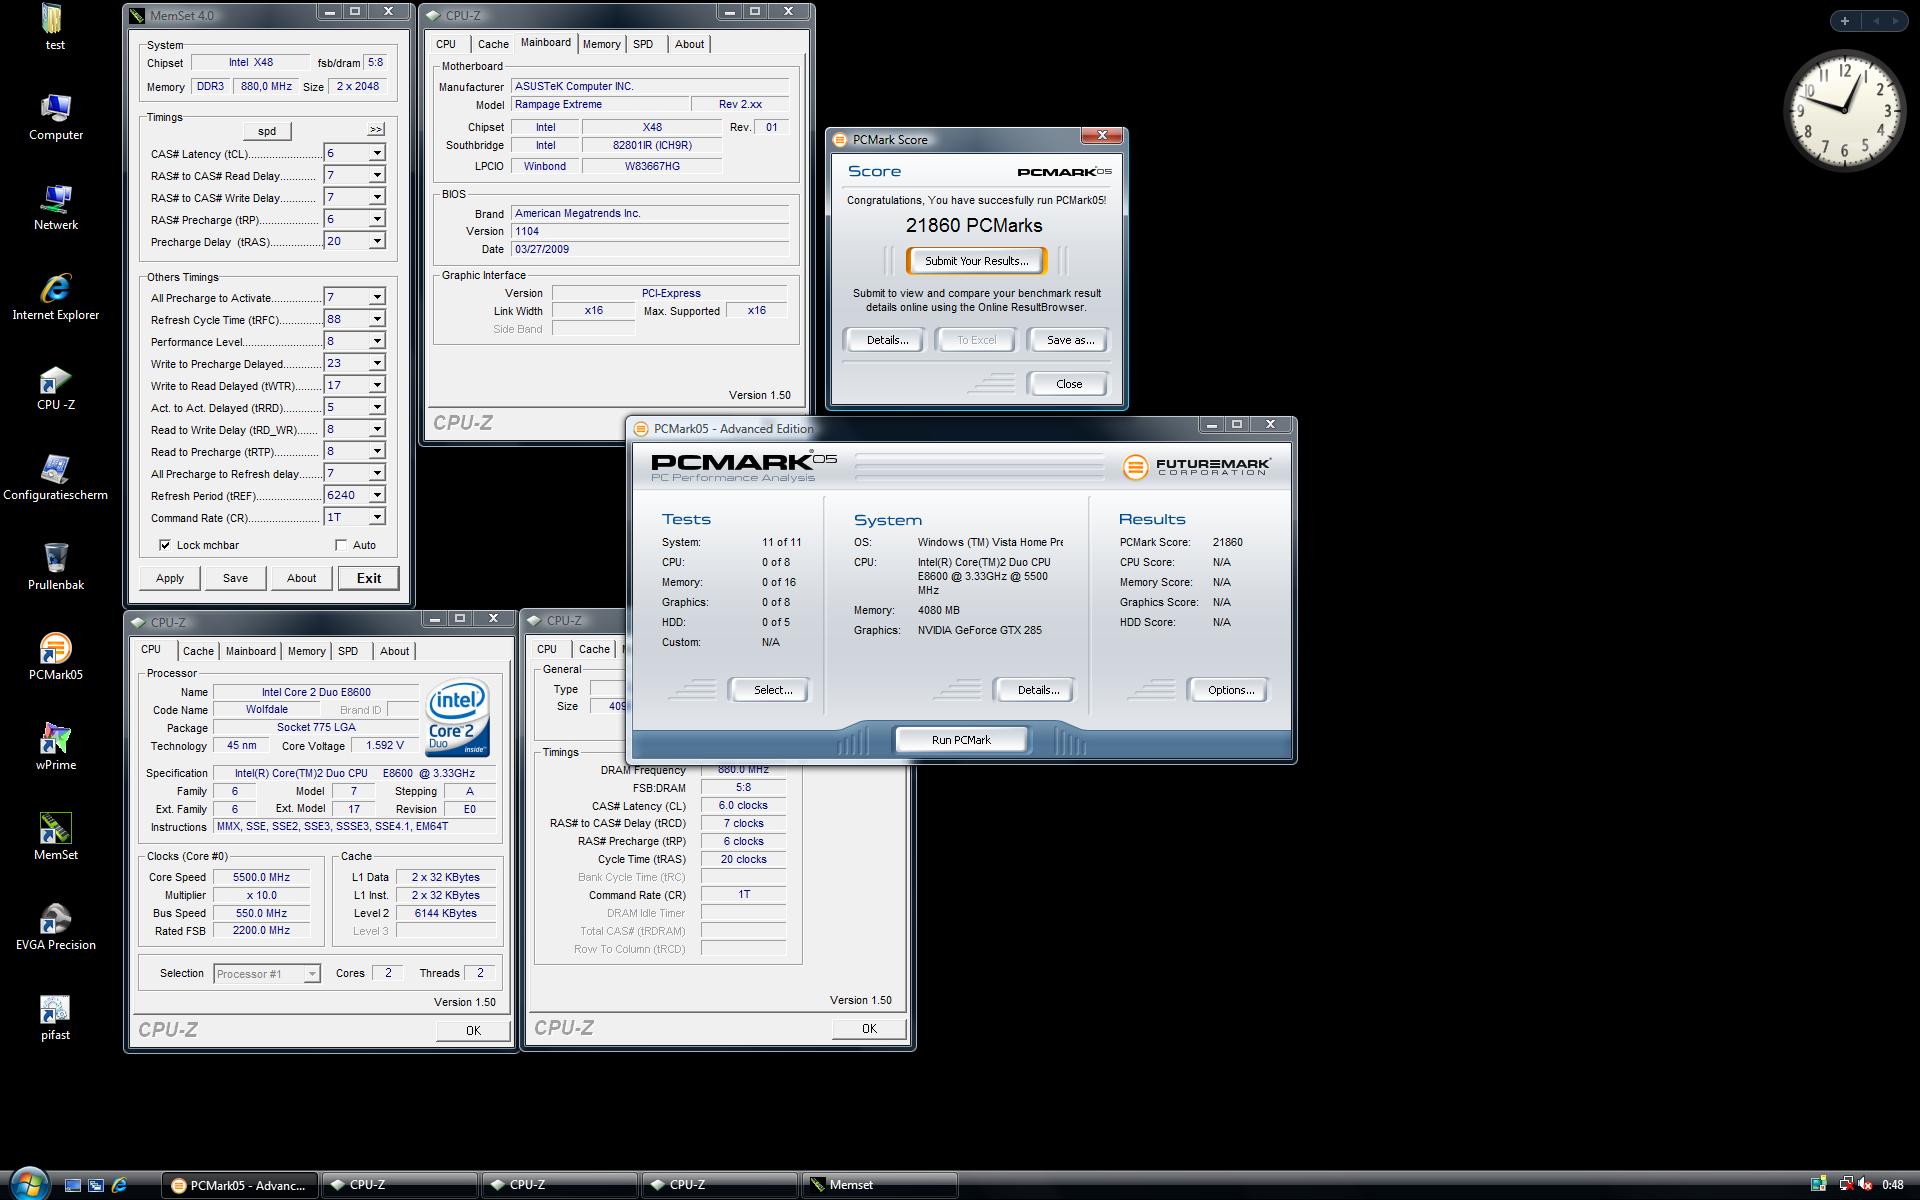Click the Show Desktop quick launch icon
Image resolution: width=1920 pixels, height=1200 pixels.
72,1185
